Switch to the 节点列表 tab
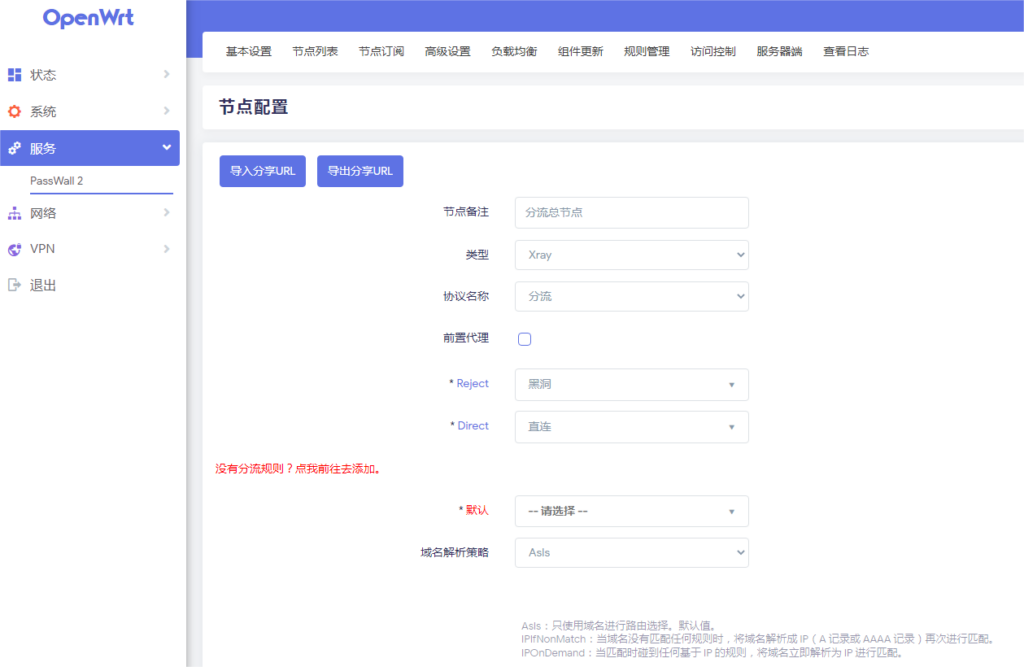1024x667 pixels. coord(315,52)
